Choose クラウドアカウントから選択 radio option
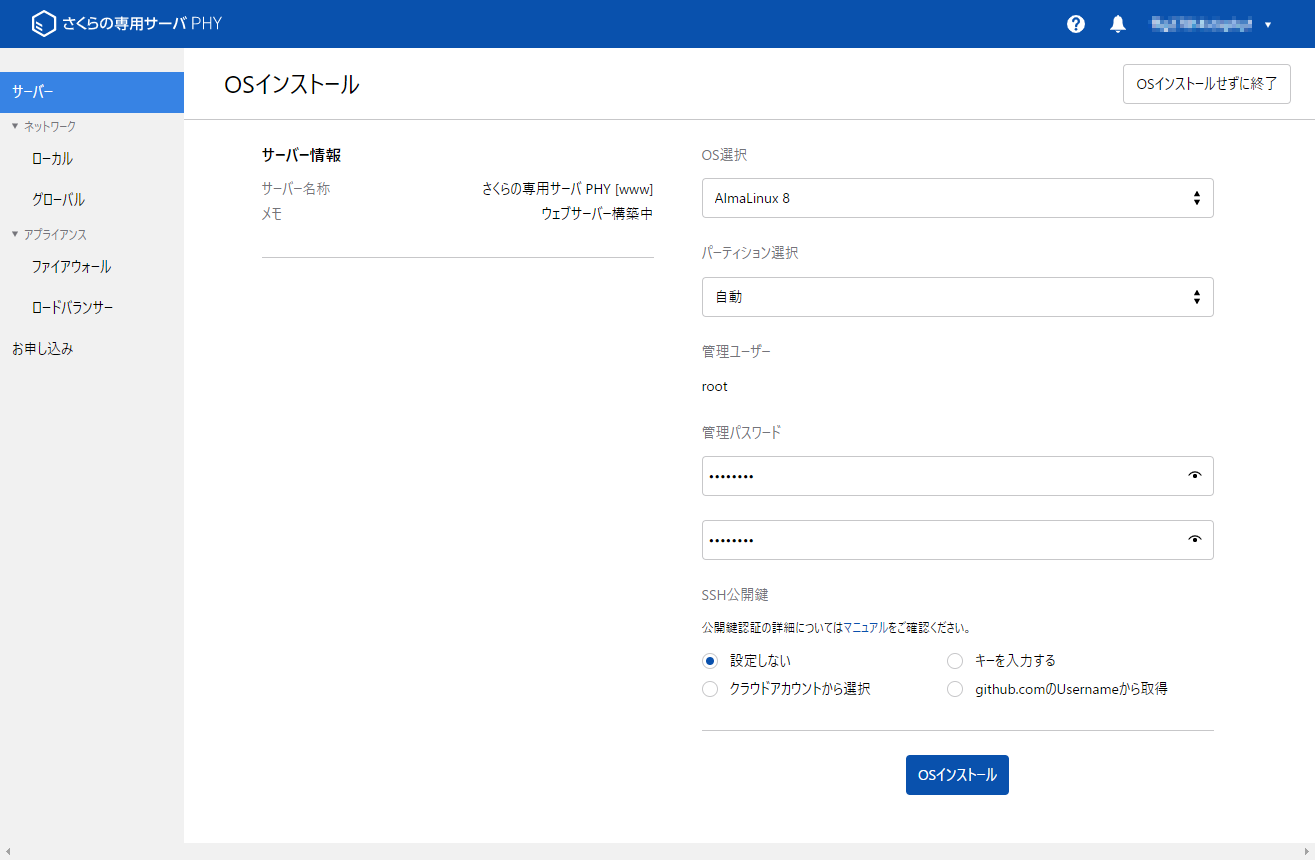This screenshot has width=1315, height=860. (710, 689)
